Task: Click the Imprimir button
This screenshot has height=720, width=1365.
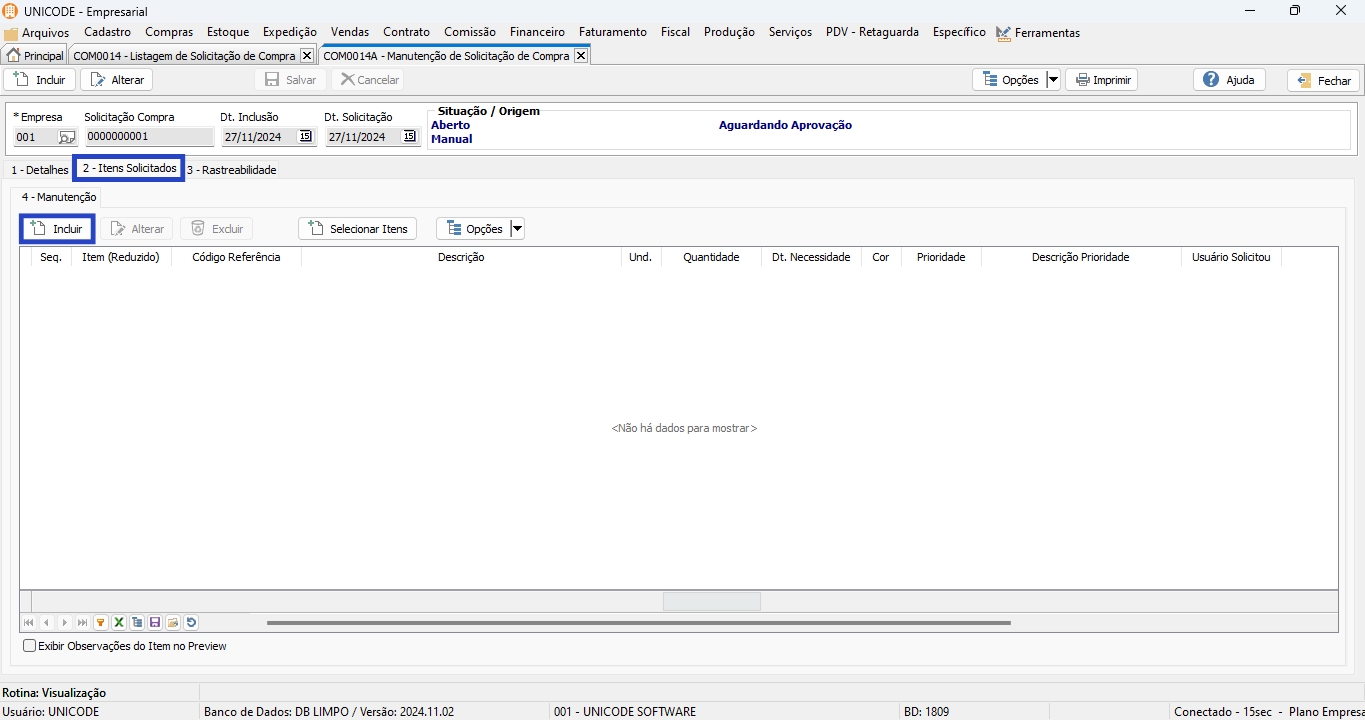Action: (1102, 80)
